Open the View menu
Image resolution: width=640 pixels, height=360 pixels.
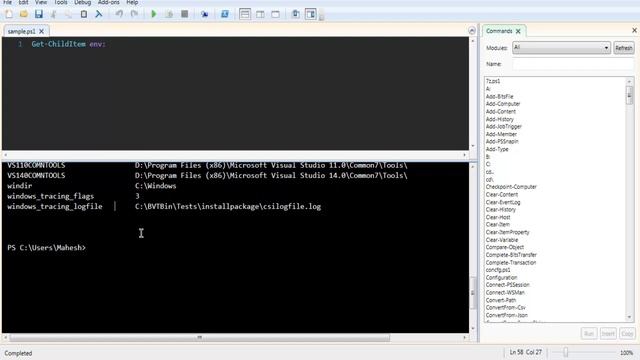click(41, 2)
